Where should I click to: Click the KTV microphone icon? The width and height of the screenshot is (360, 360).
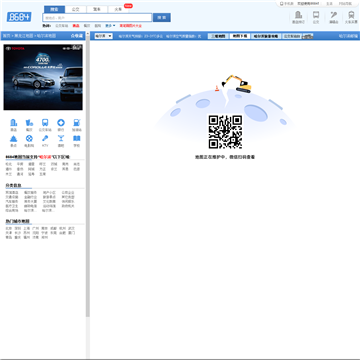[x=45, y=138]
